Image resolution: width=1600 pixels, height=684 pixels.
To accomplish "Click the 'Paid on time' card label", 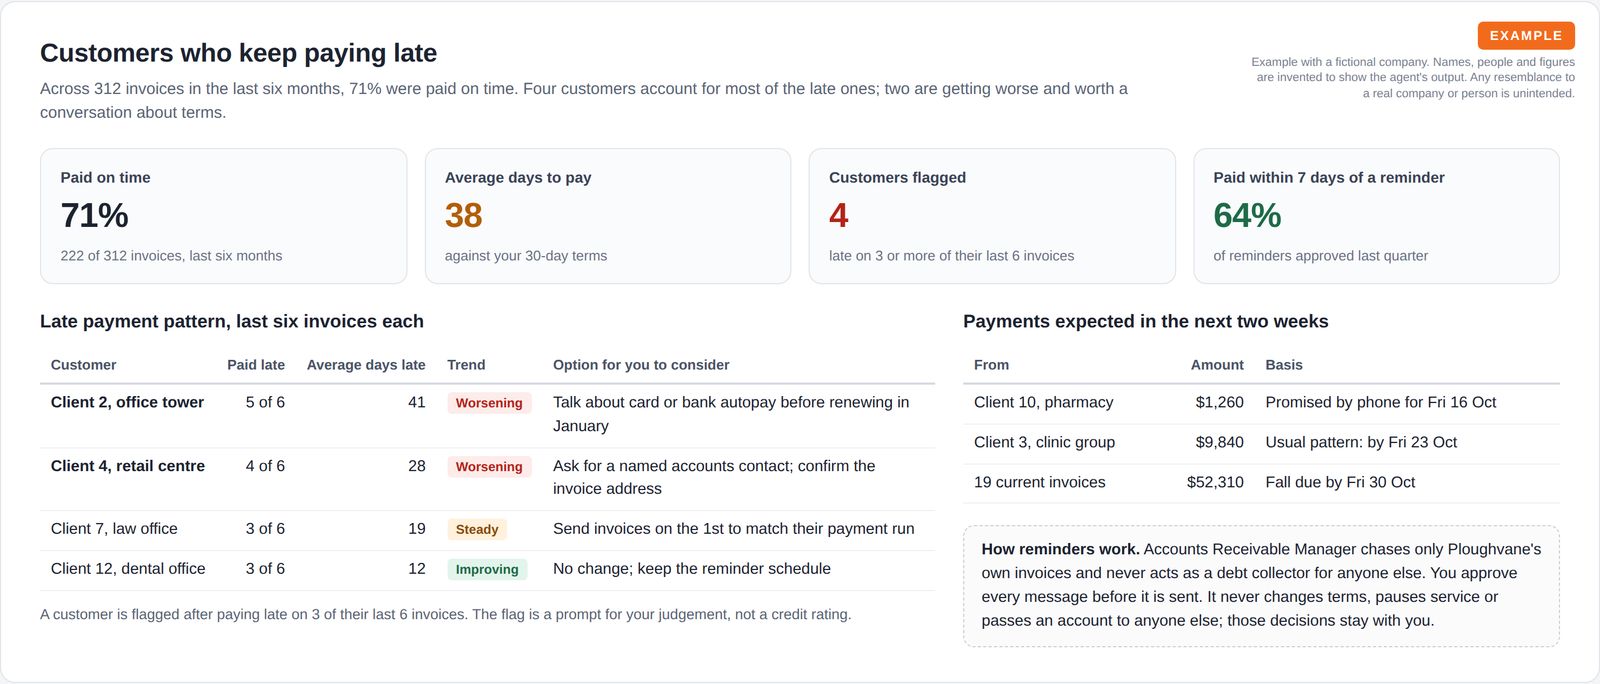I will (x=105, y=177).
